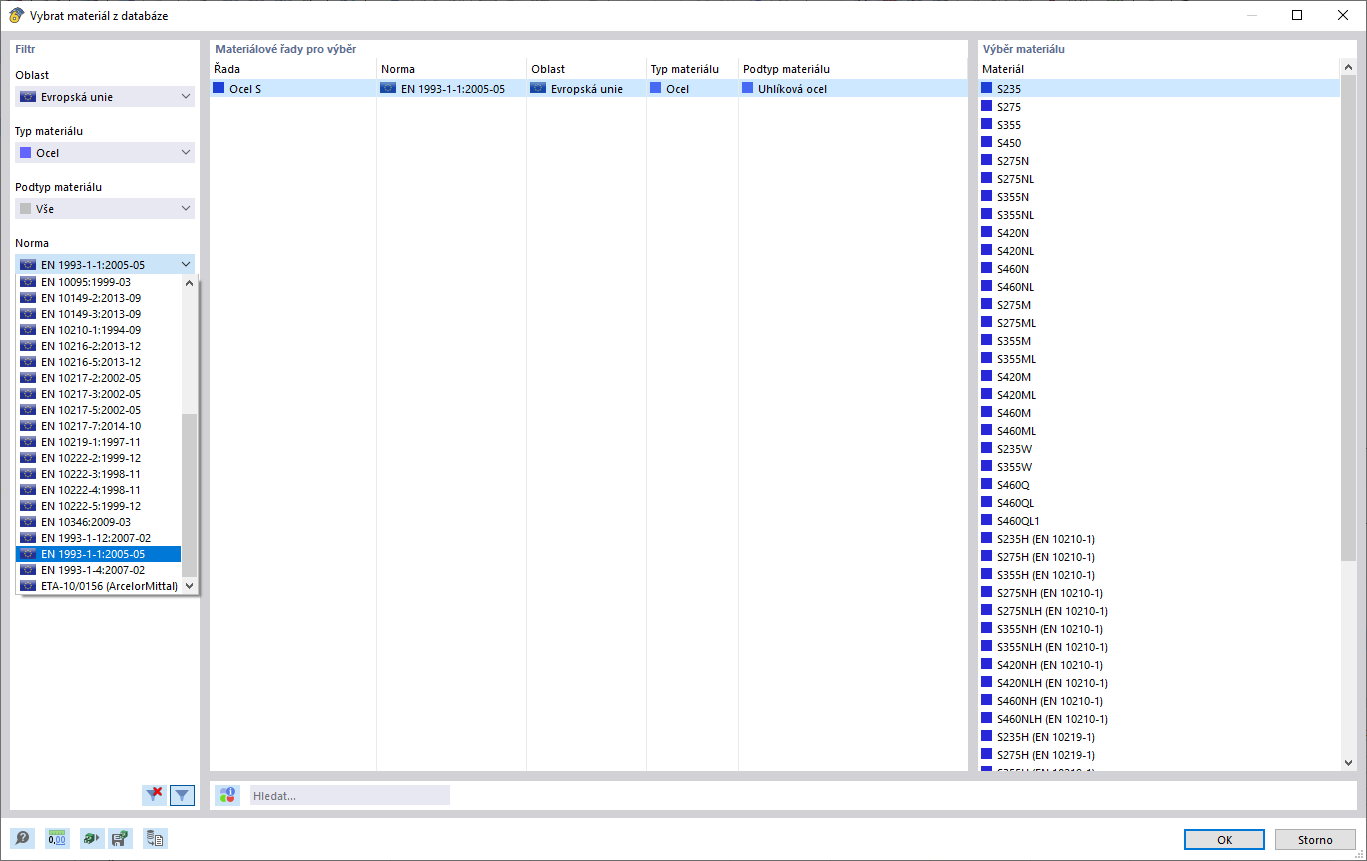Screen dimensions: 1367x861
Task: Click the Materiál column header
Action: [1159, 69]
